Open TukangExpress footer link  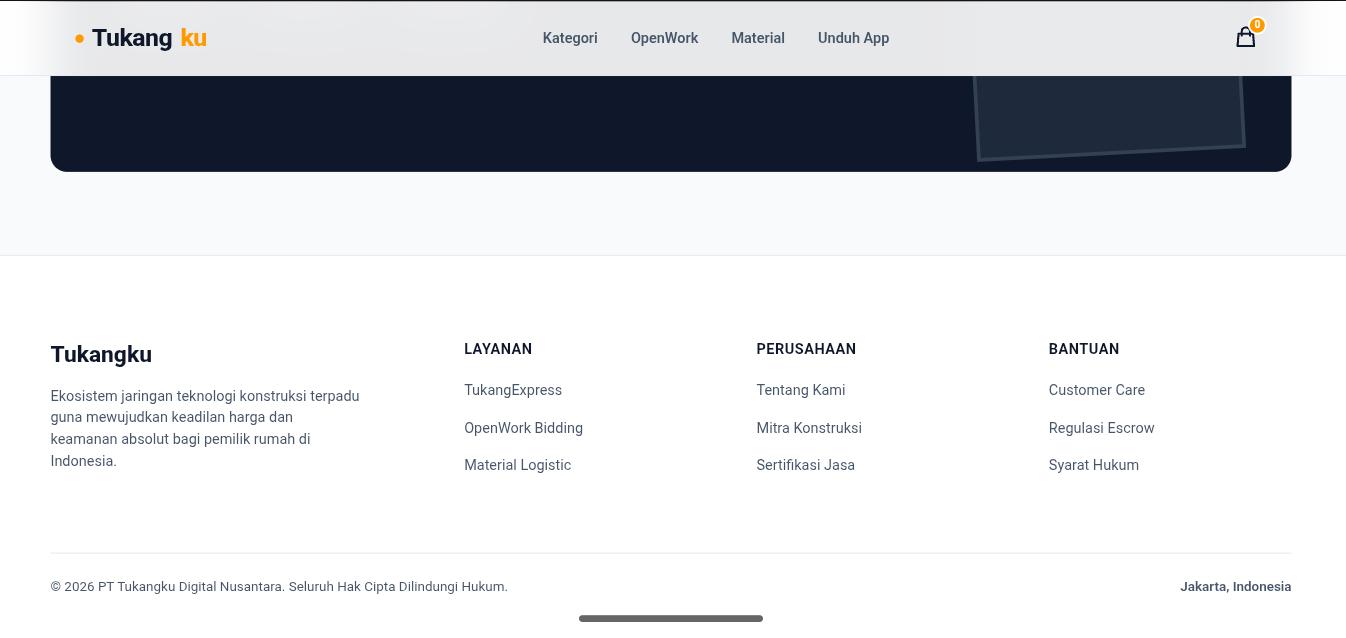click(513, 390)
